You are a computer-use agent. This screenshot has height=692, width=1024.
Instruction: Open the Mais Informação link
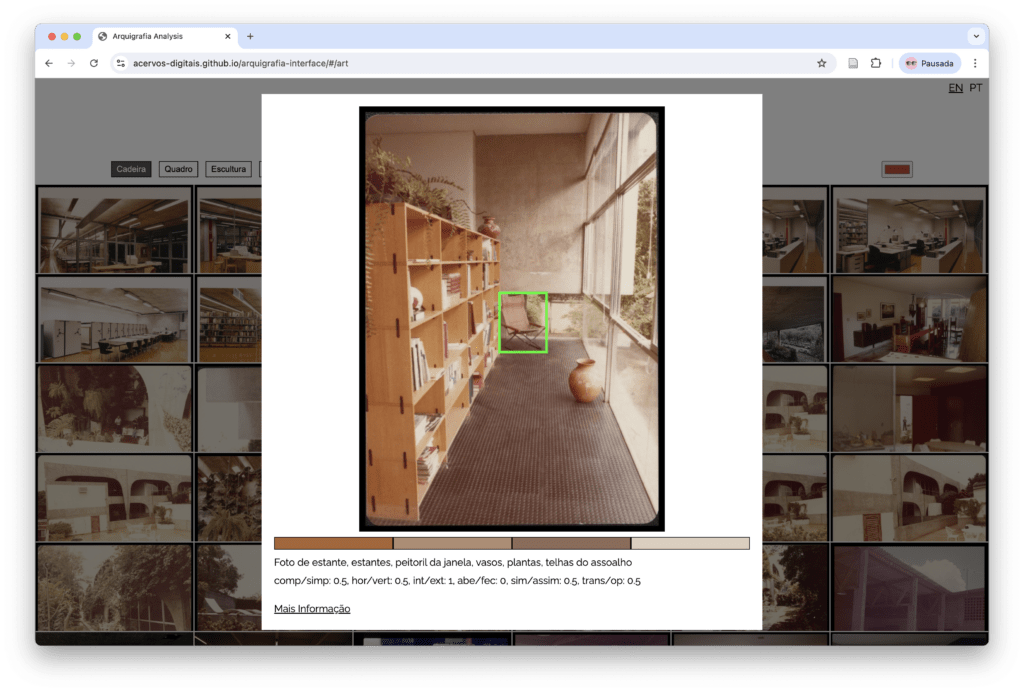coord(312,609)
